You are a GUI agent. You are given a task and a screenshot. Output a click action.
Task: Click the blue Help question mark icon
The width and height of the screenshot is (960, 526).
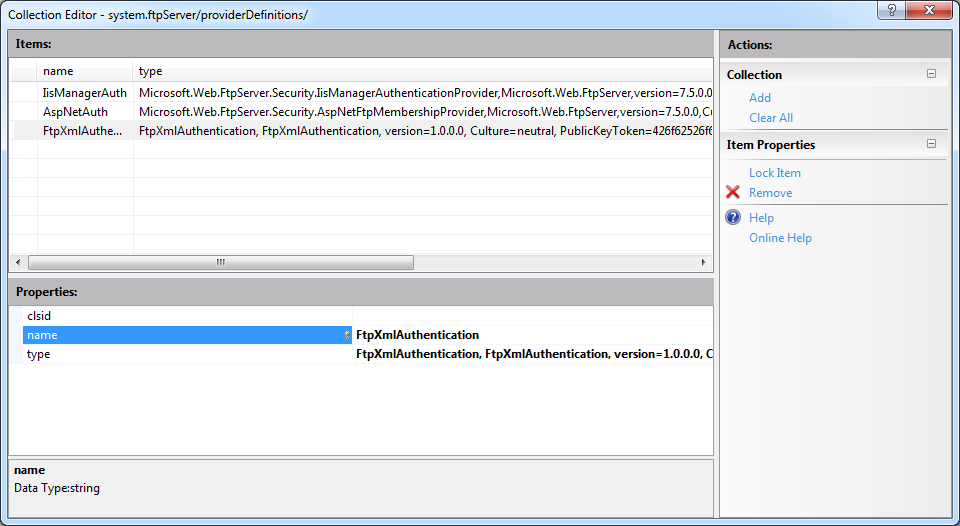(733, 218)
